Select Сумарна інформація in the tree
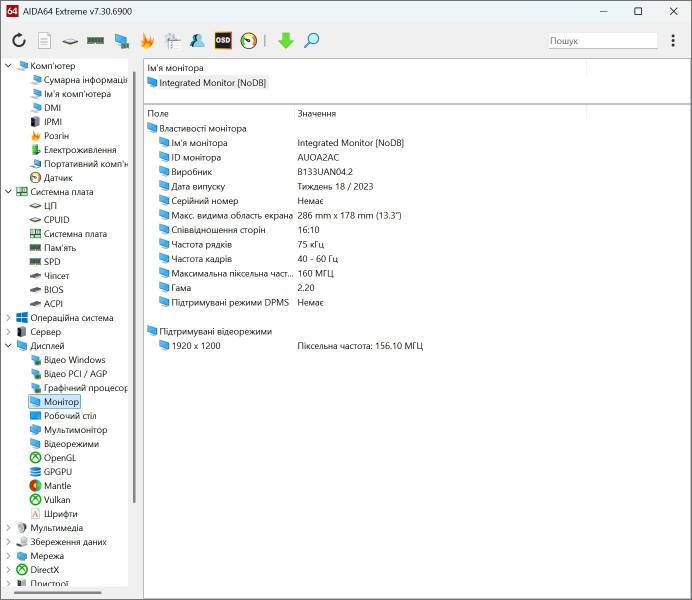The height and width of the screenshot is (600, 692). [79, 80]
